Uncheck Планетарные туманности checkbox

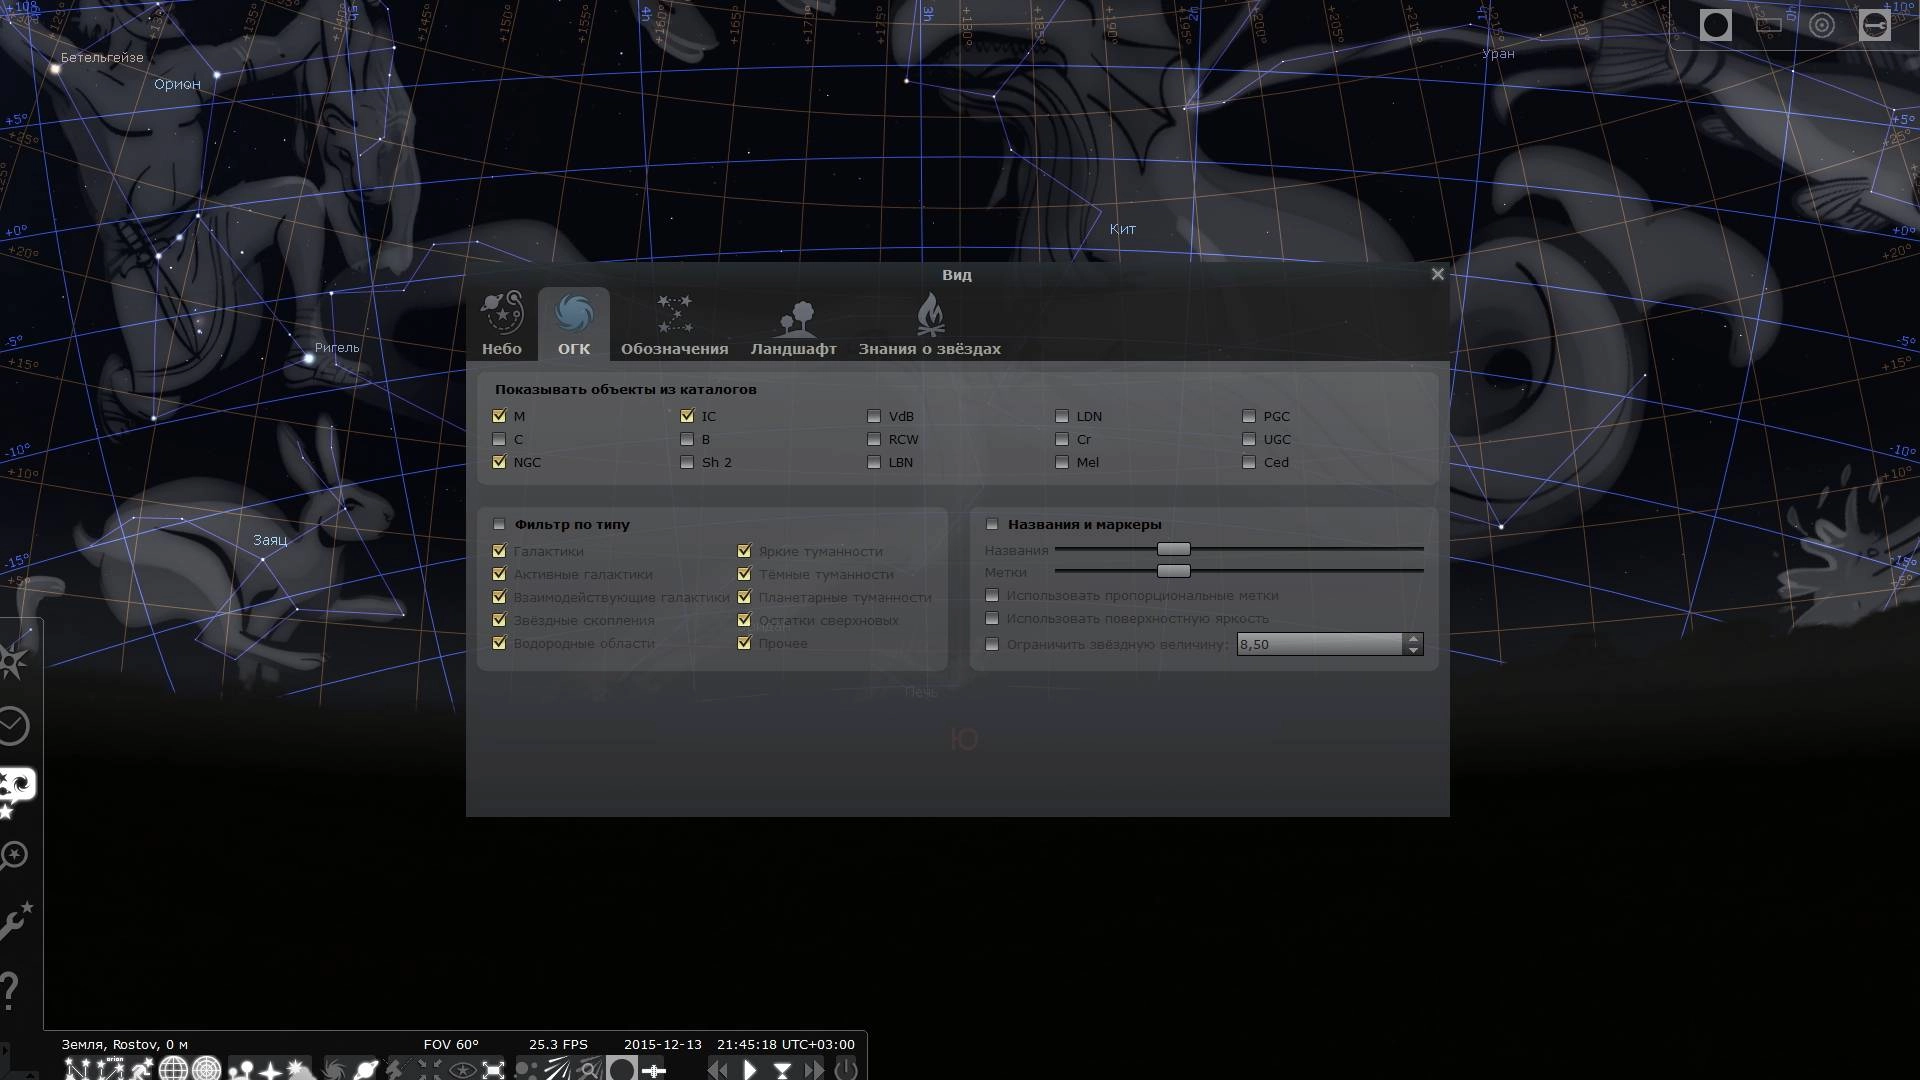[x=744, y=597]
